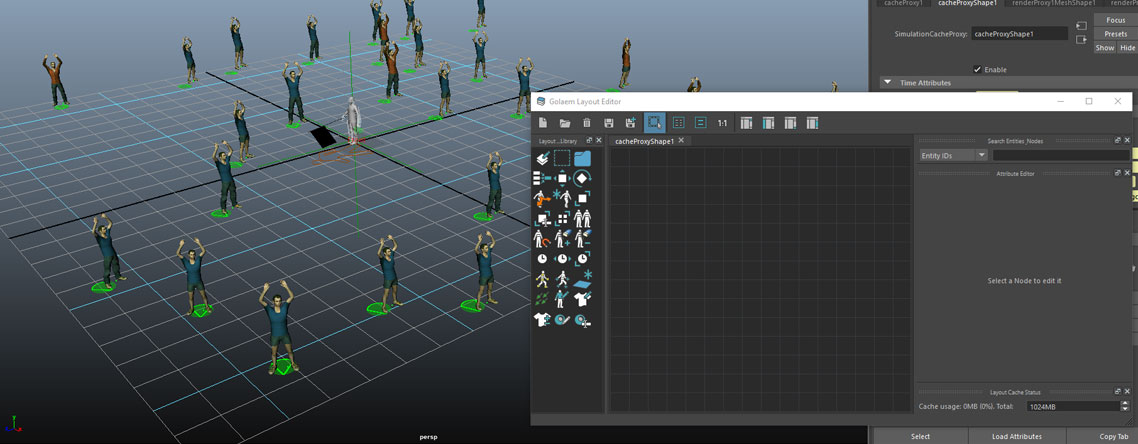
Task: Toggle the Enable checkbox
Action: [x=978, y=70]
